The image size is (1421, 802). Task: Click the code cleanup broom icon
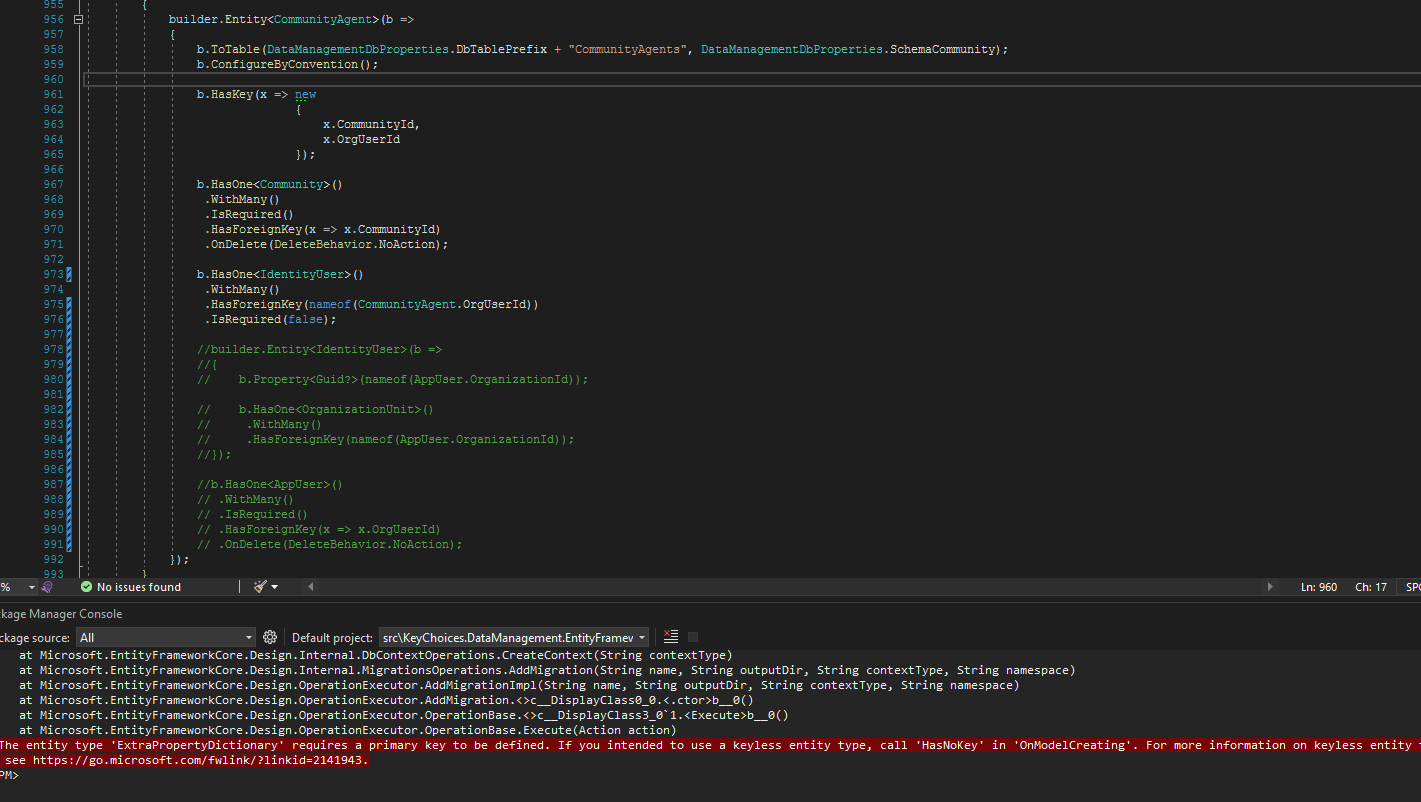[261, 587]
